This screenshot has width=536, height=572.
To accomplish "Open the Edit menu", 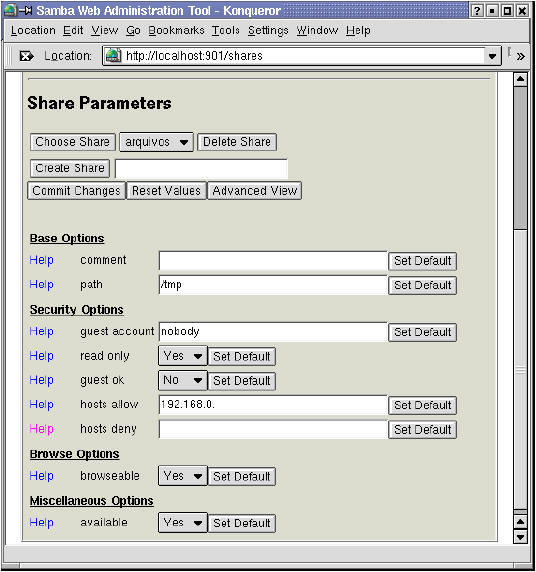I will [73, 30].
